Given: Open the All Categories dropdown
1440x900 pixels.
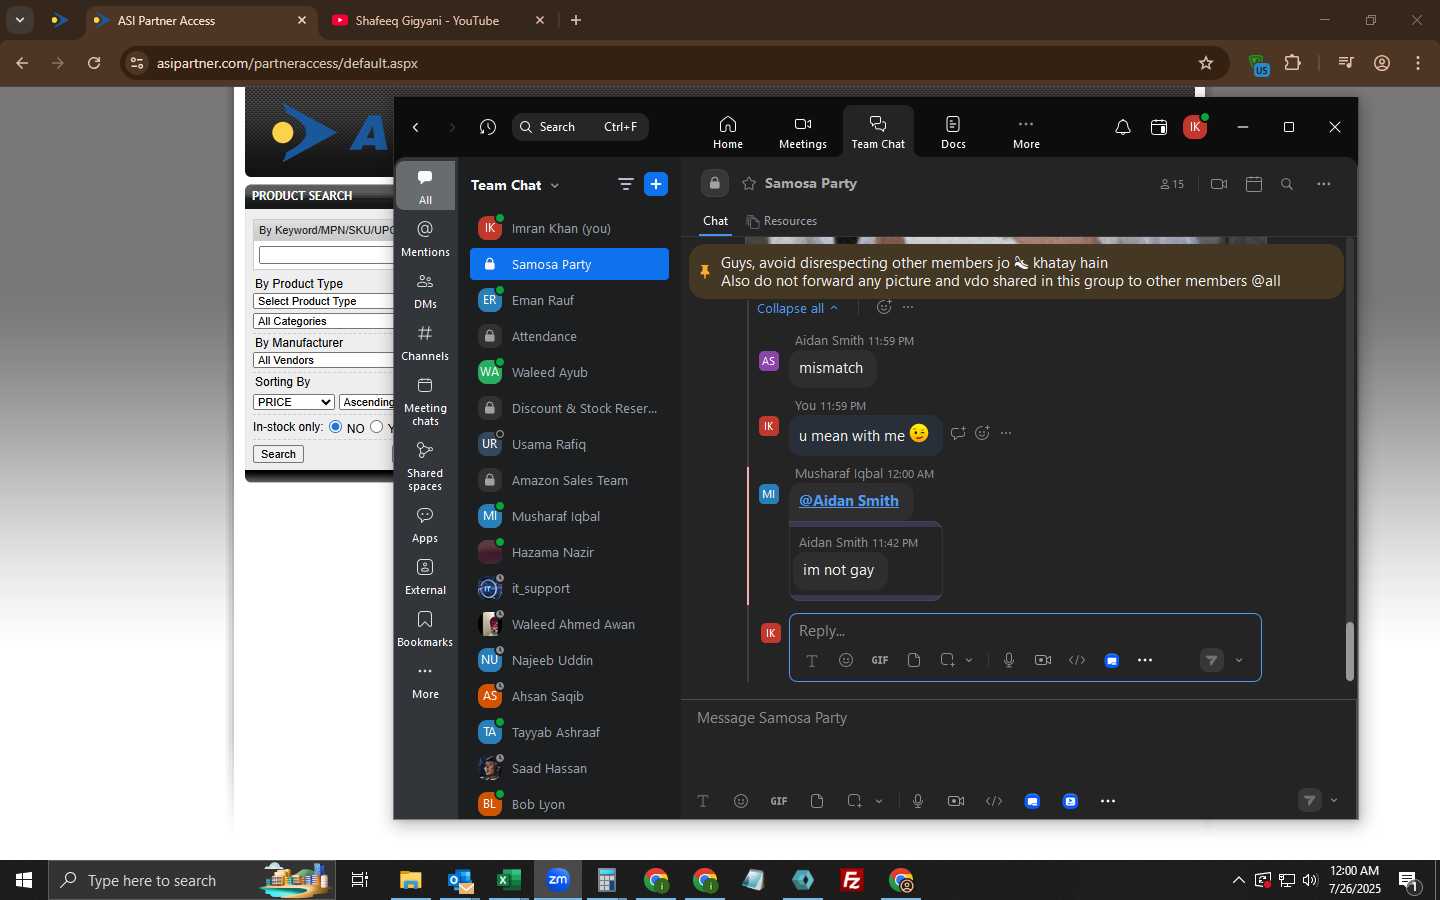Looking at the screenshot, I should click(323, 321).
